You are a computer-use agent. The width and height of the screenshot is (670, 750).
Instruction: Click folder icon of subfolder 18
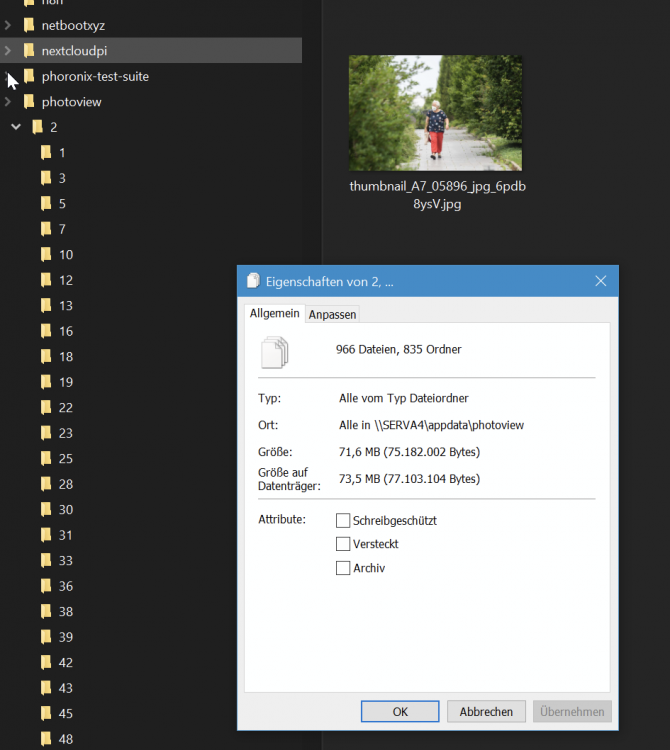[x=46, y=356]
